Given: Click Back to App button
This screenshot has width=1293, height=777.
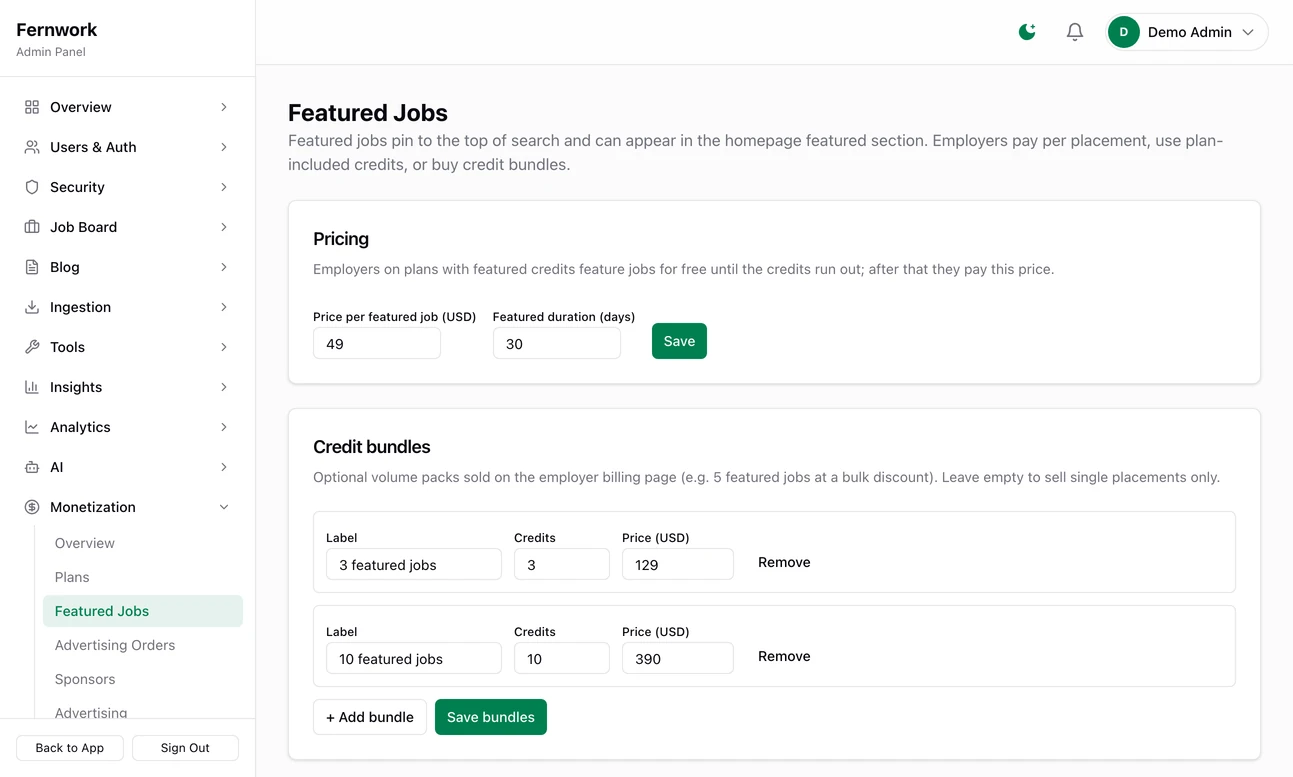Looking at the screenshot, I should [70, 748].
